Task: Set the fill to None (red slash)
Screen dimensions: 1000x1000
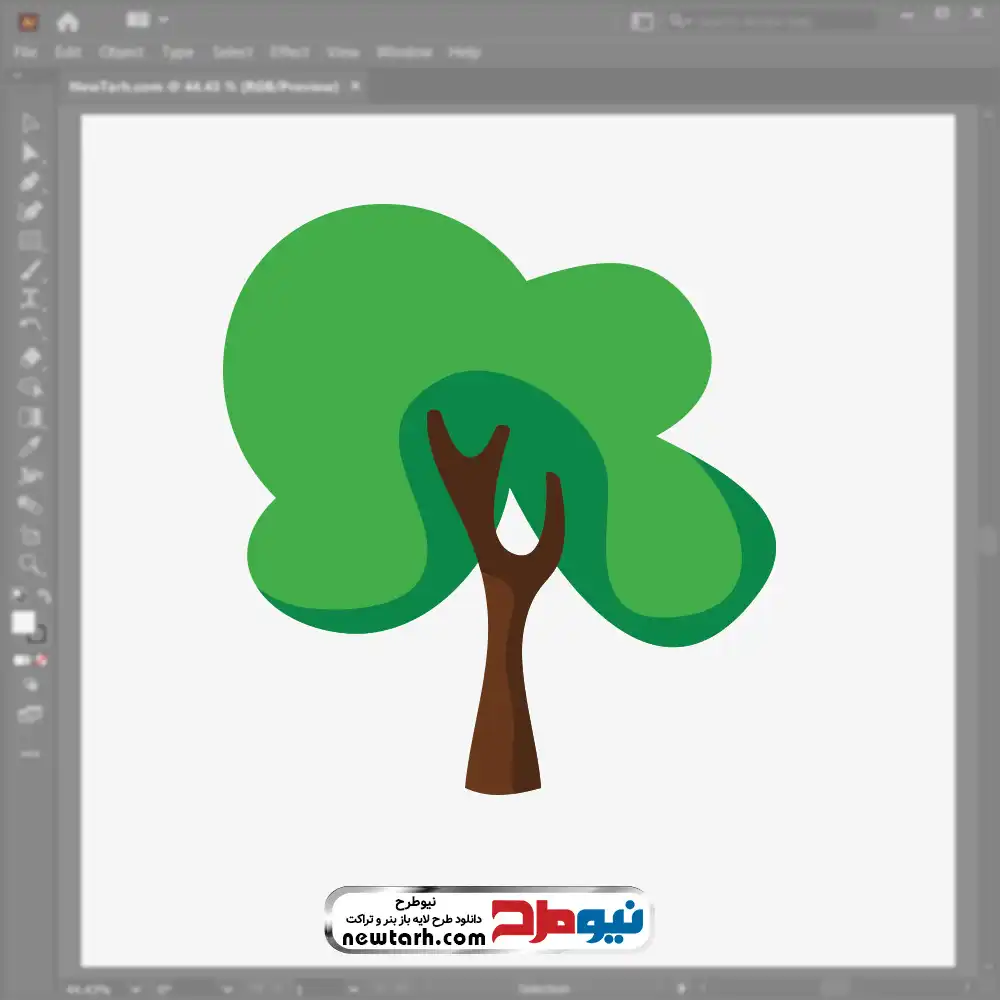Action: pos(41,660)
